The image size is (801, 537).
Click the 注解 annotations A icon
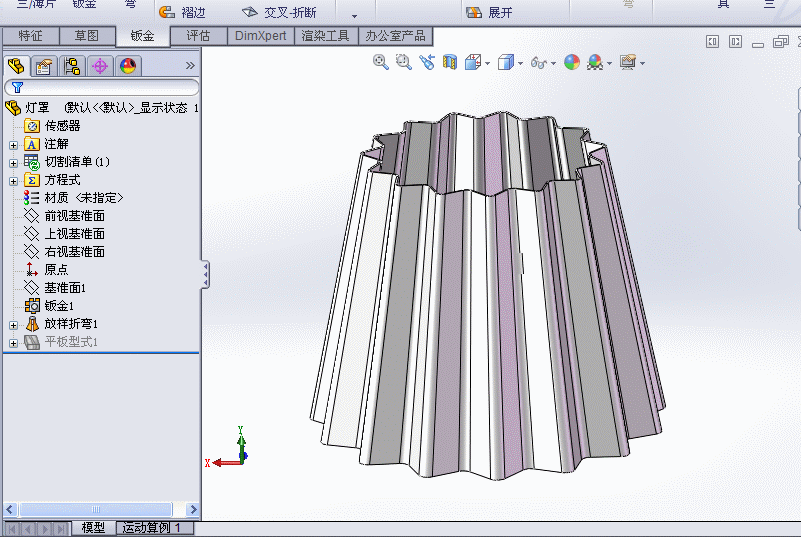coord(32,144)
